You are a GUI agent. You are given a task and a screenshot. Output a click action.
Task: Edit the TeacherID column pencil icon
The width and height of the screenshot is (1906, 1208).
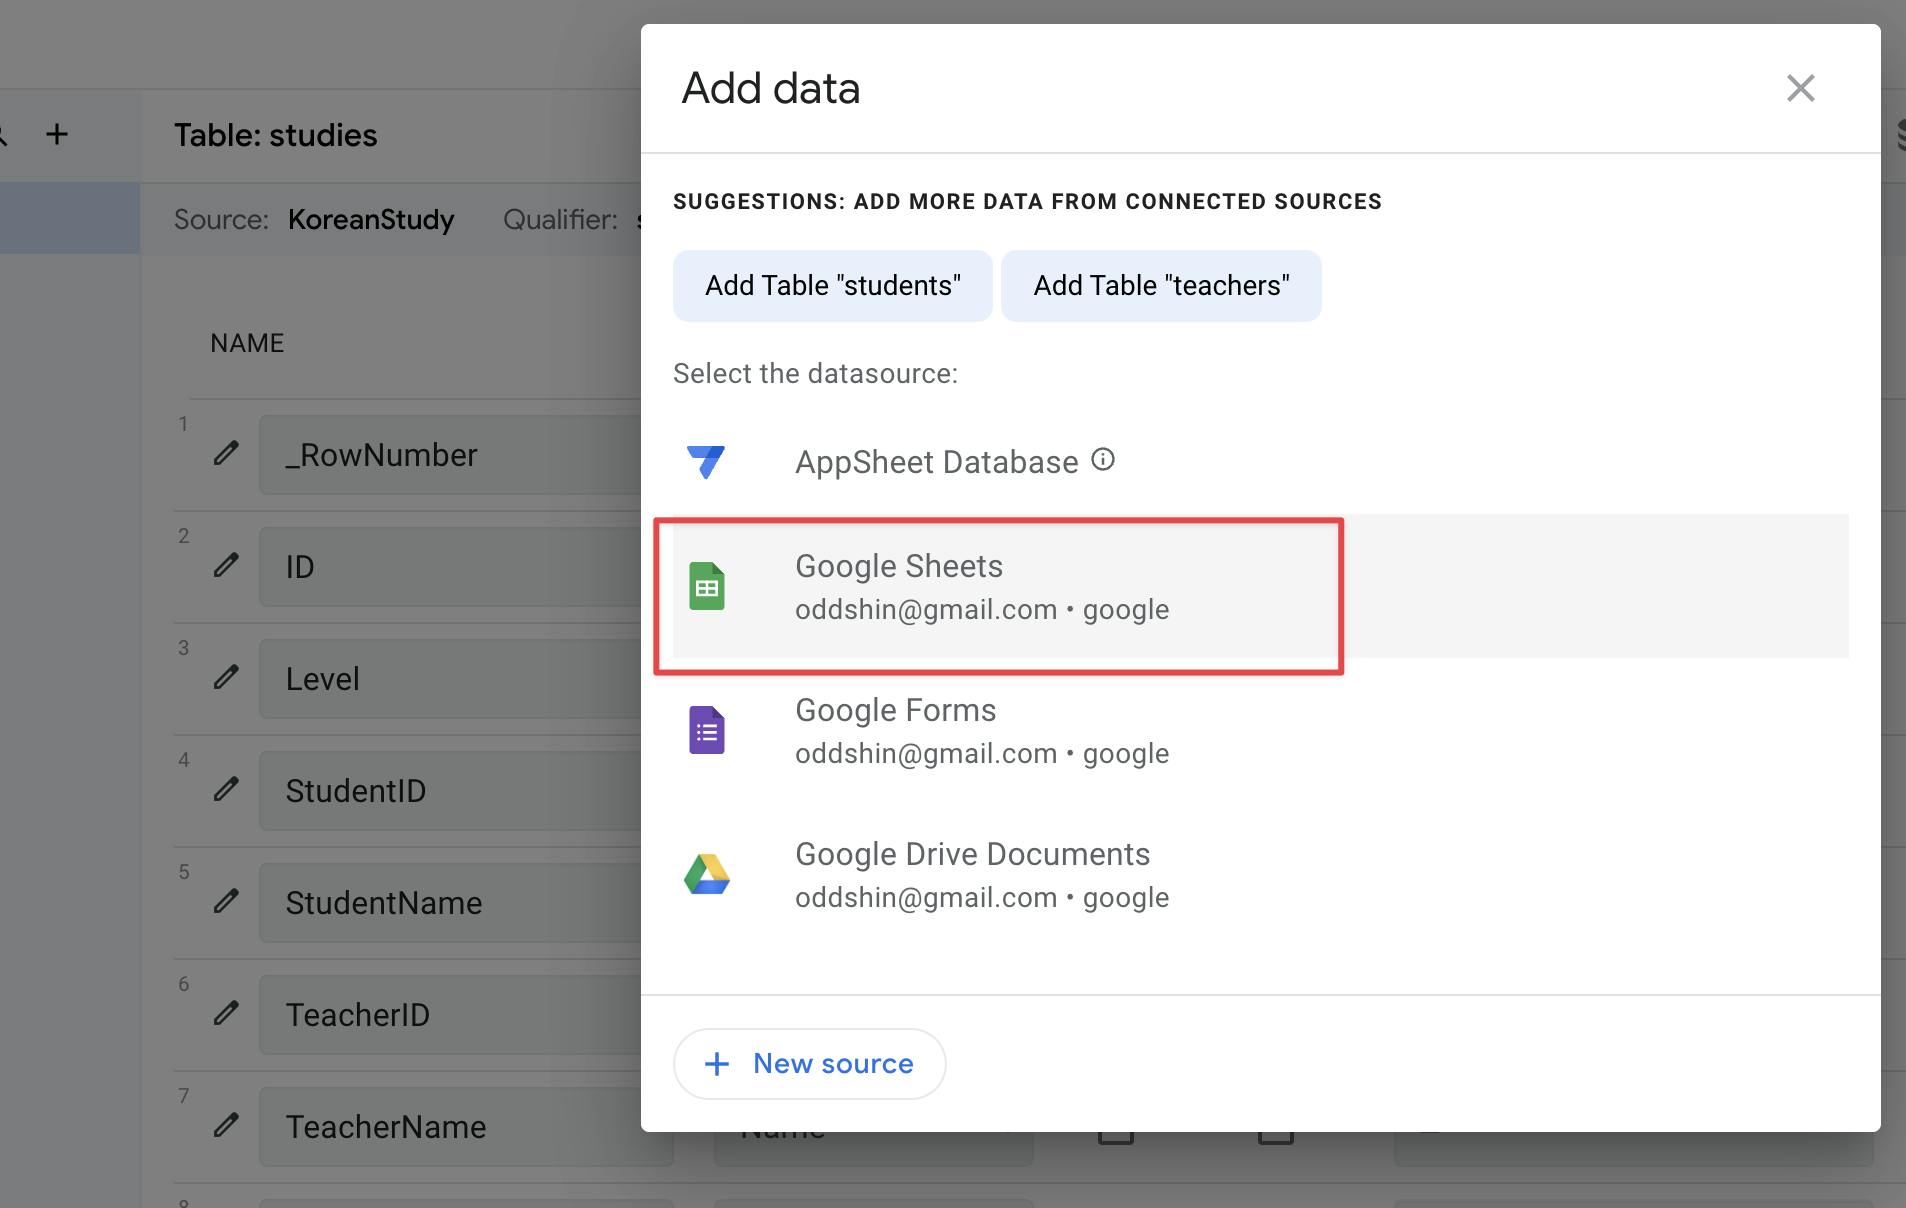(227, 1014)
